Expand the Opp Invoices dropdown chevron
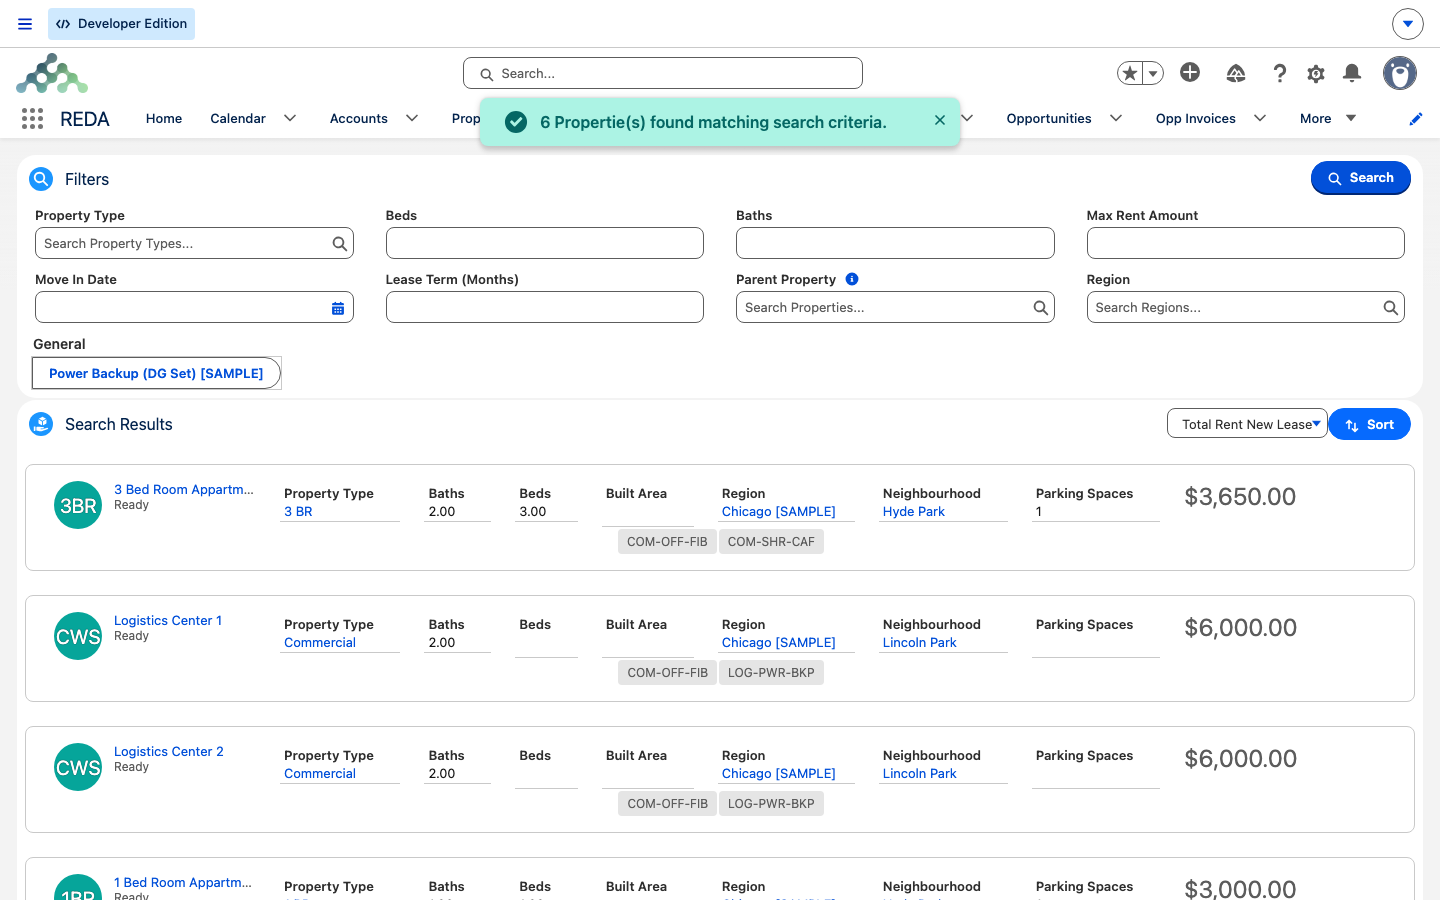Viewport: 1440px width, 900px height. [x=1260, y=118]
